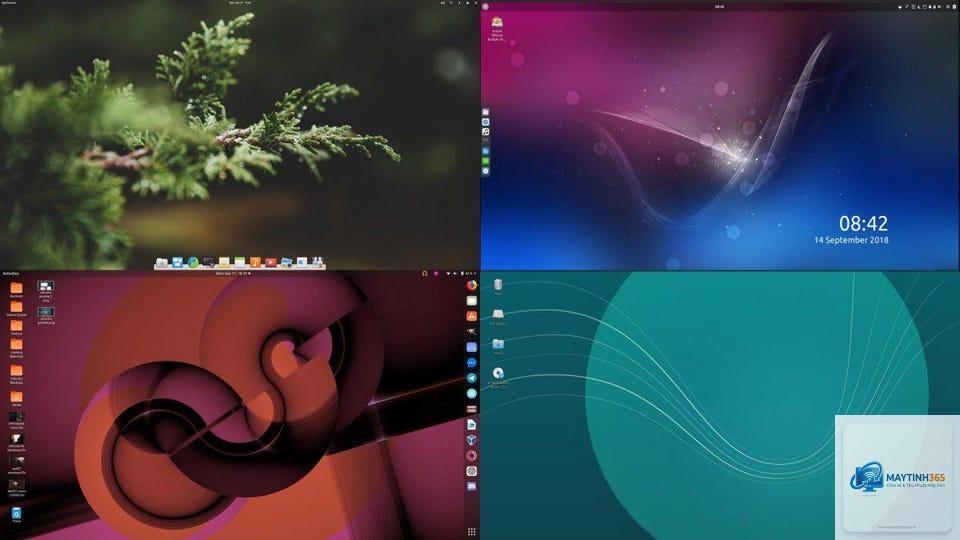Open the blue multitasking grid icon in the Plank dock

(x=178, y=263)
